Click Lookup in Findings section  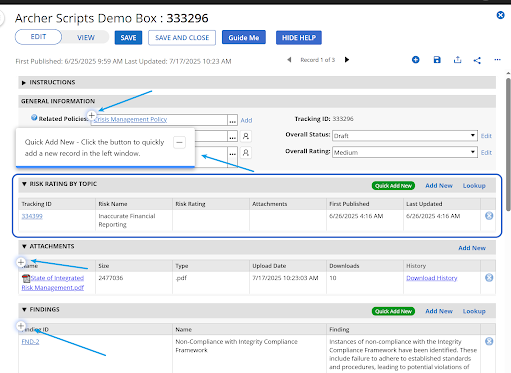(474, 311)
